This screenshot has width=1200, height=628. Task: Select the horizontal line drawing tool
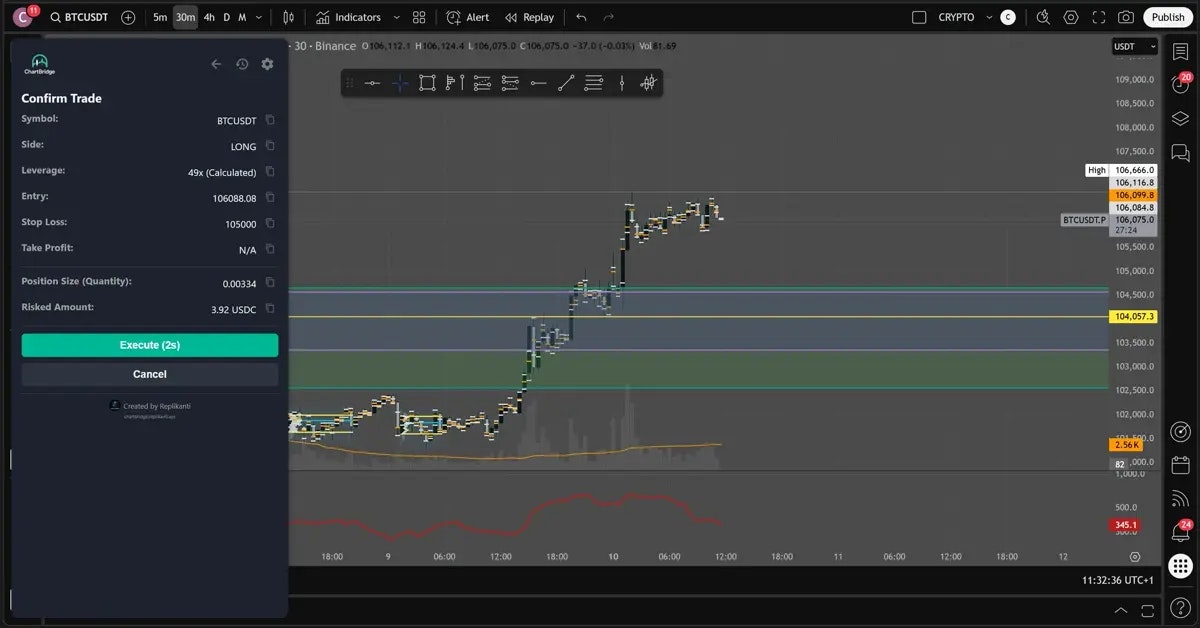(x=538, y=83)
